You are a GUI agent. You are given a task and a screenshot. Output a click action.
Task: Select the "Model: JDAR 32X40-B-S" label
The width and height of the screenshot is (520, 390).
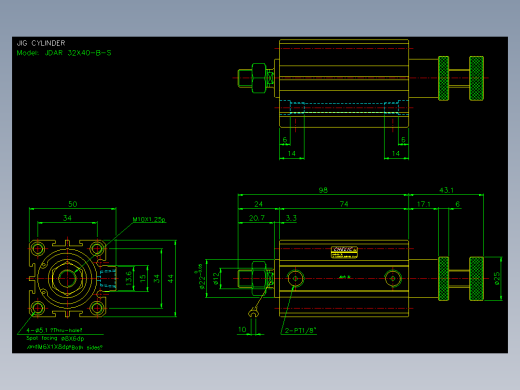point(64,53)
